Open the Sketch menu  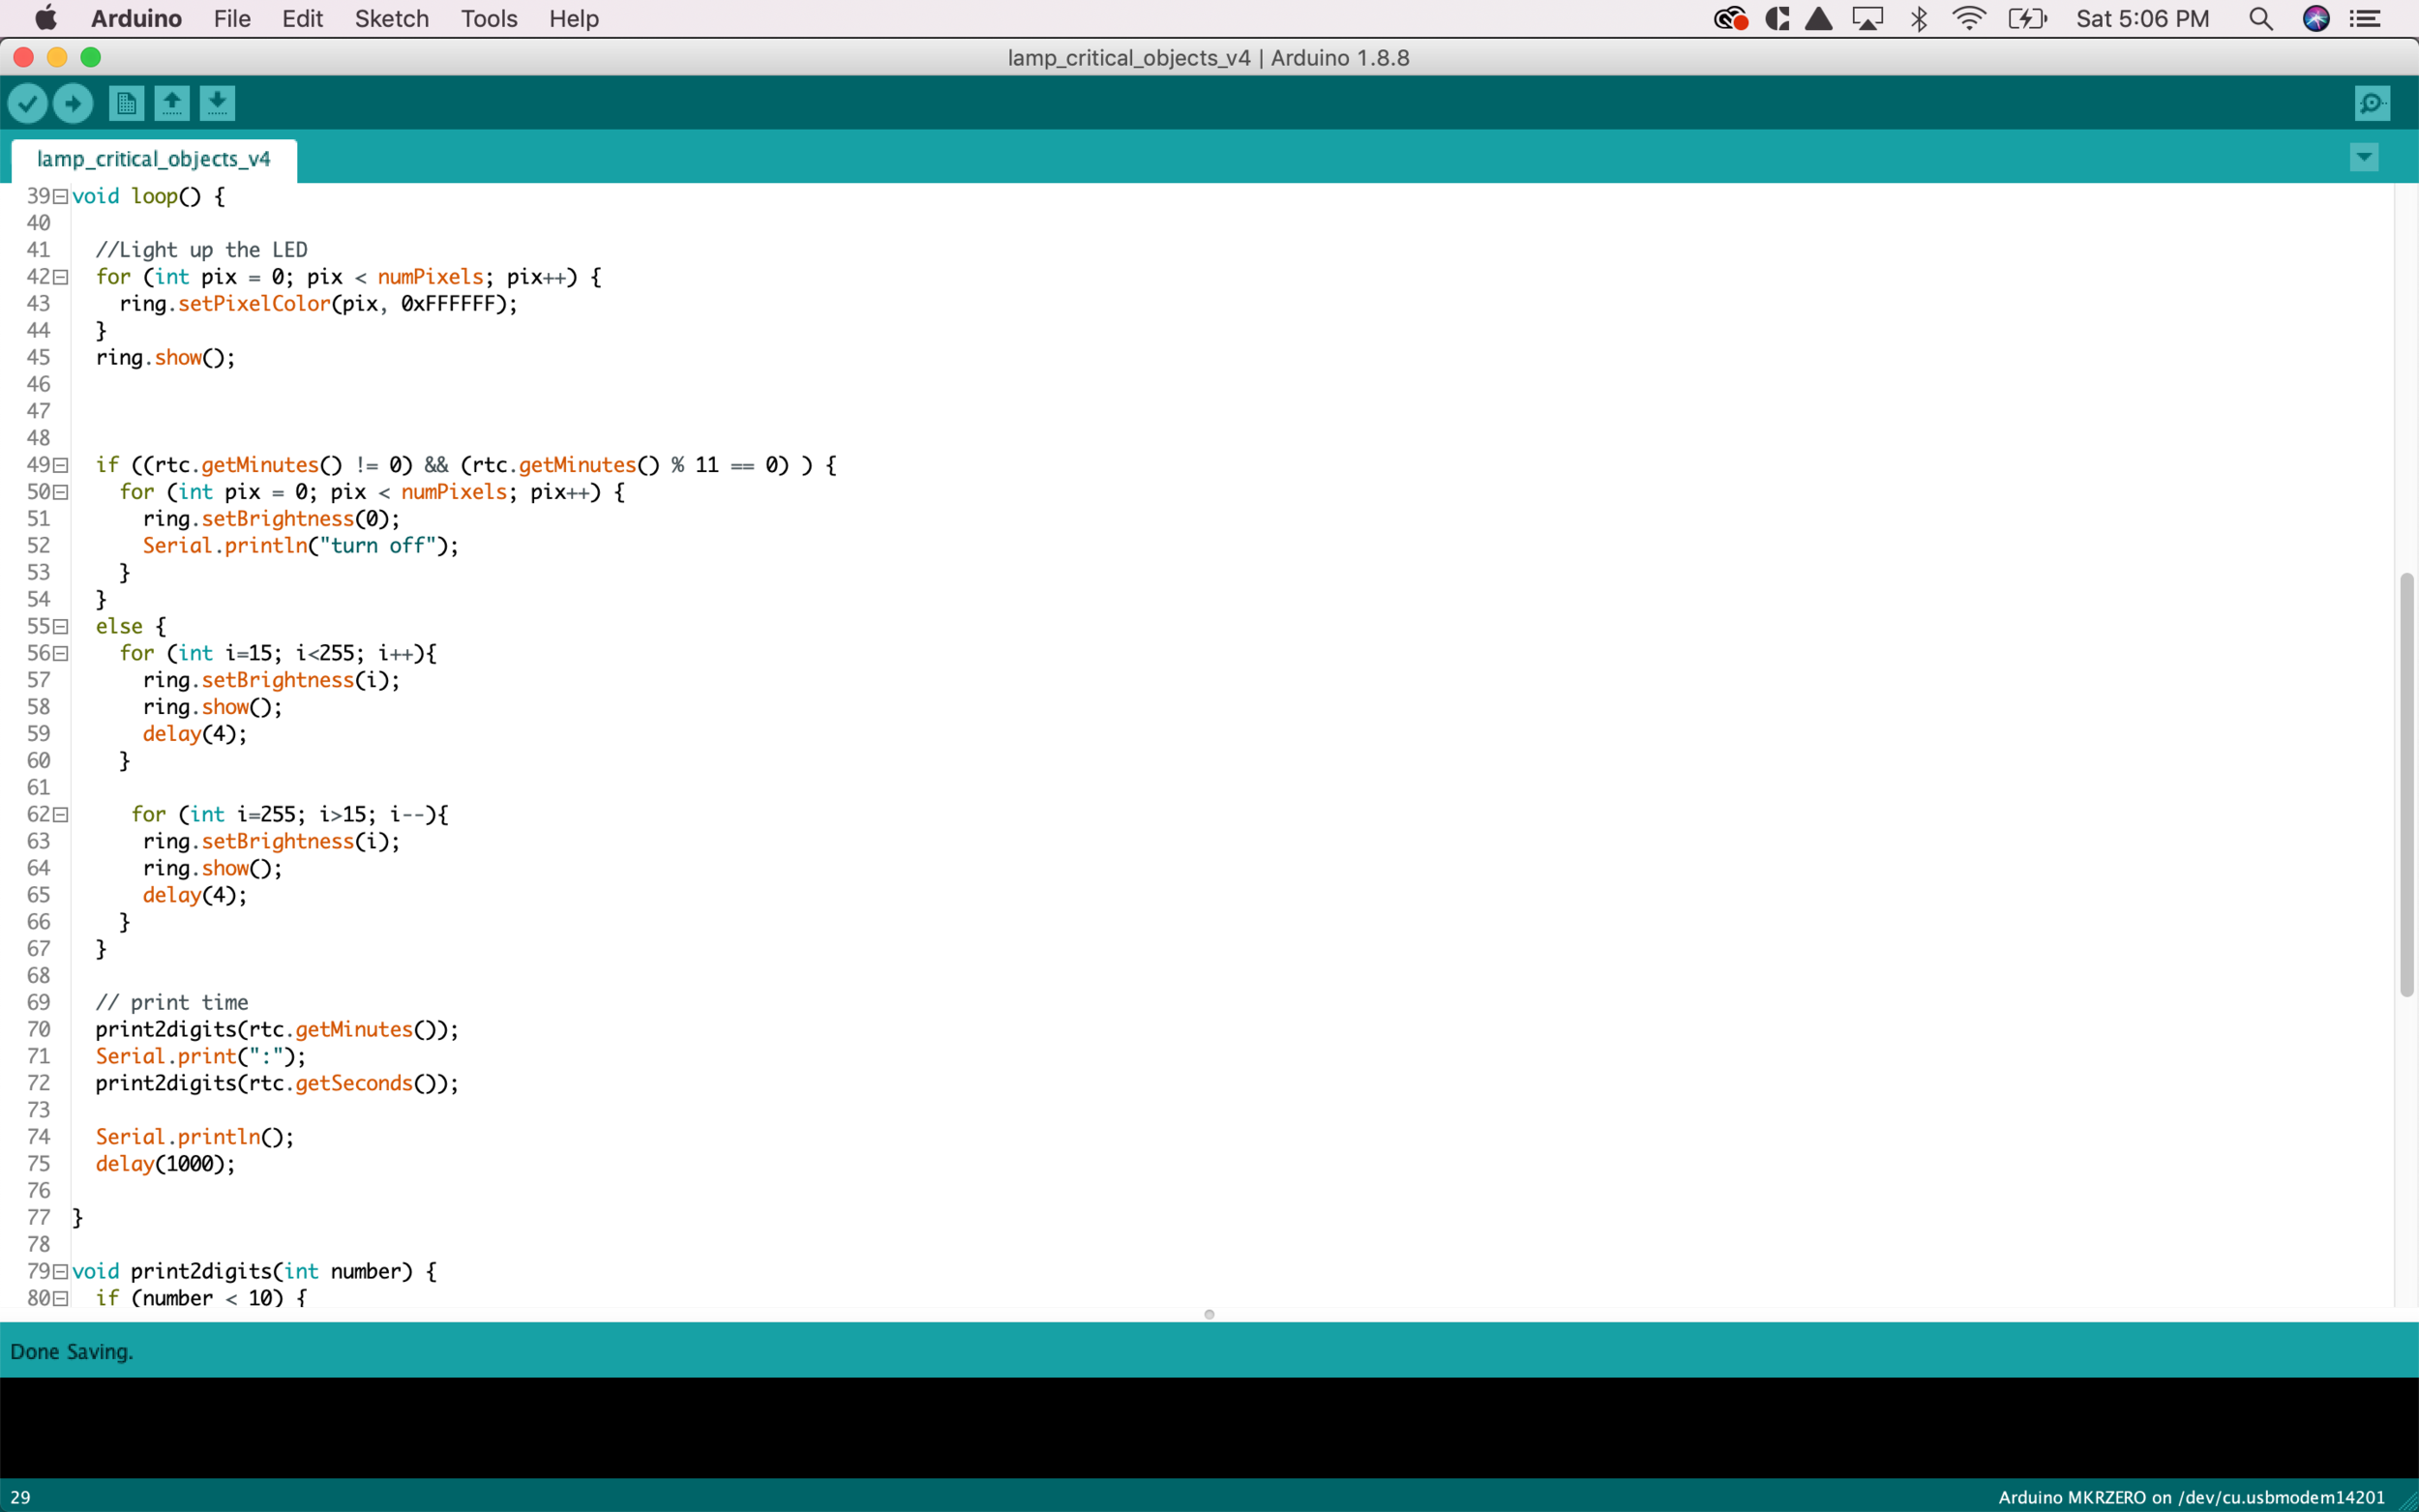391,19
